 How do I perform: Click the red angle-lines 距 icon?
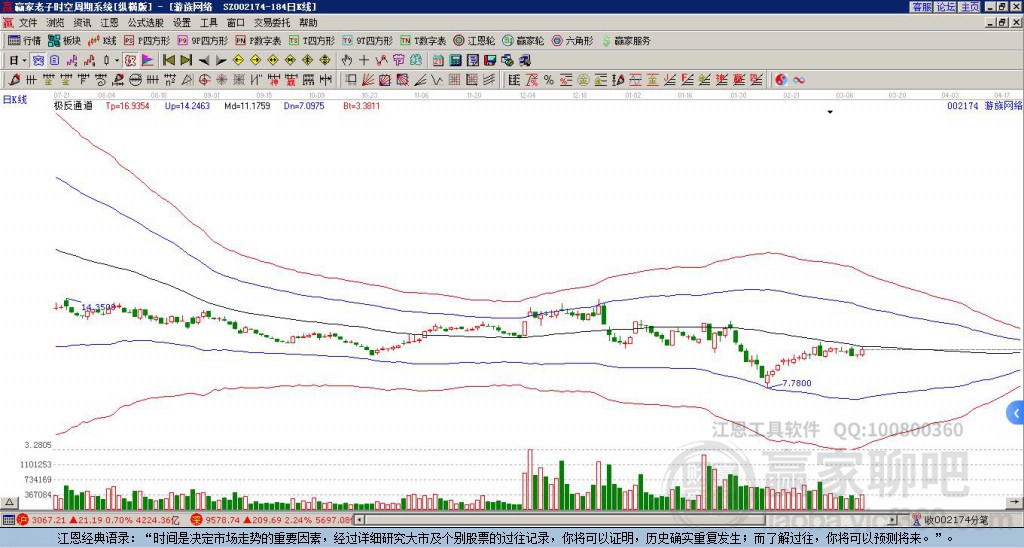(721, 80)
